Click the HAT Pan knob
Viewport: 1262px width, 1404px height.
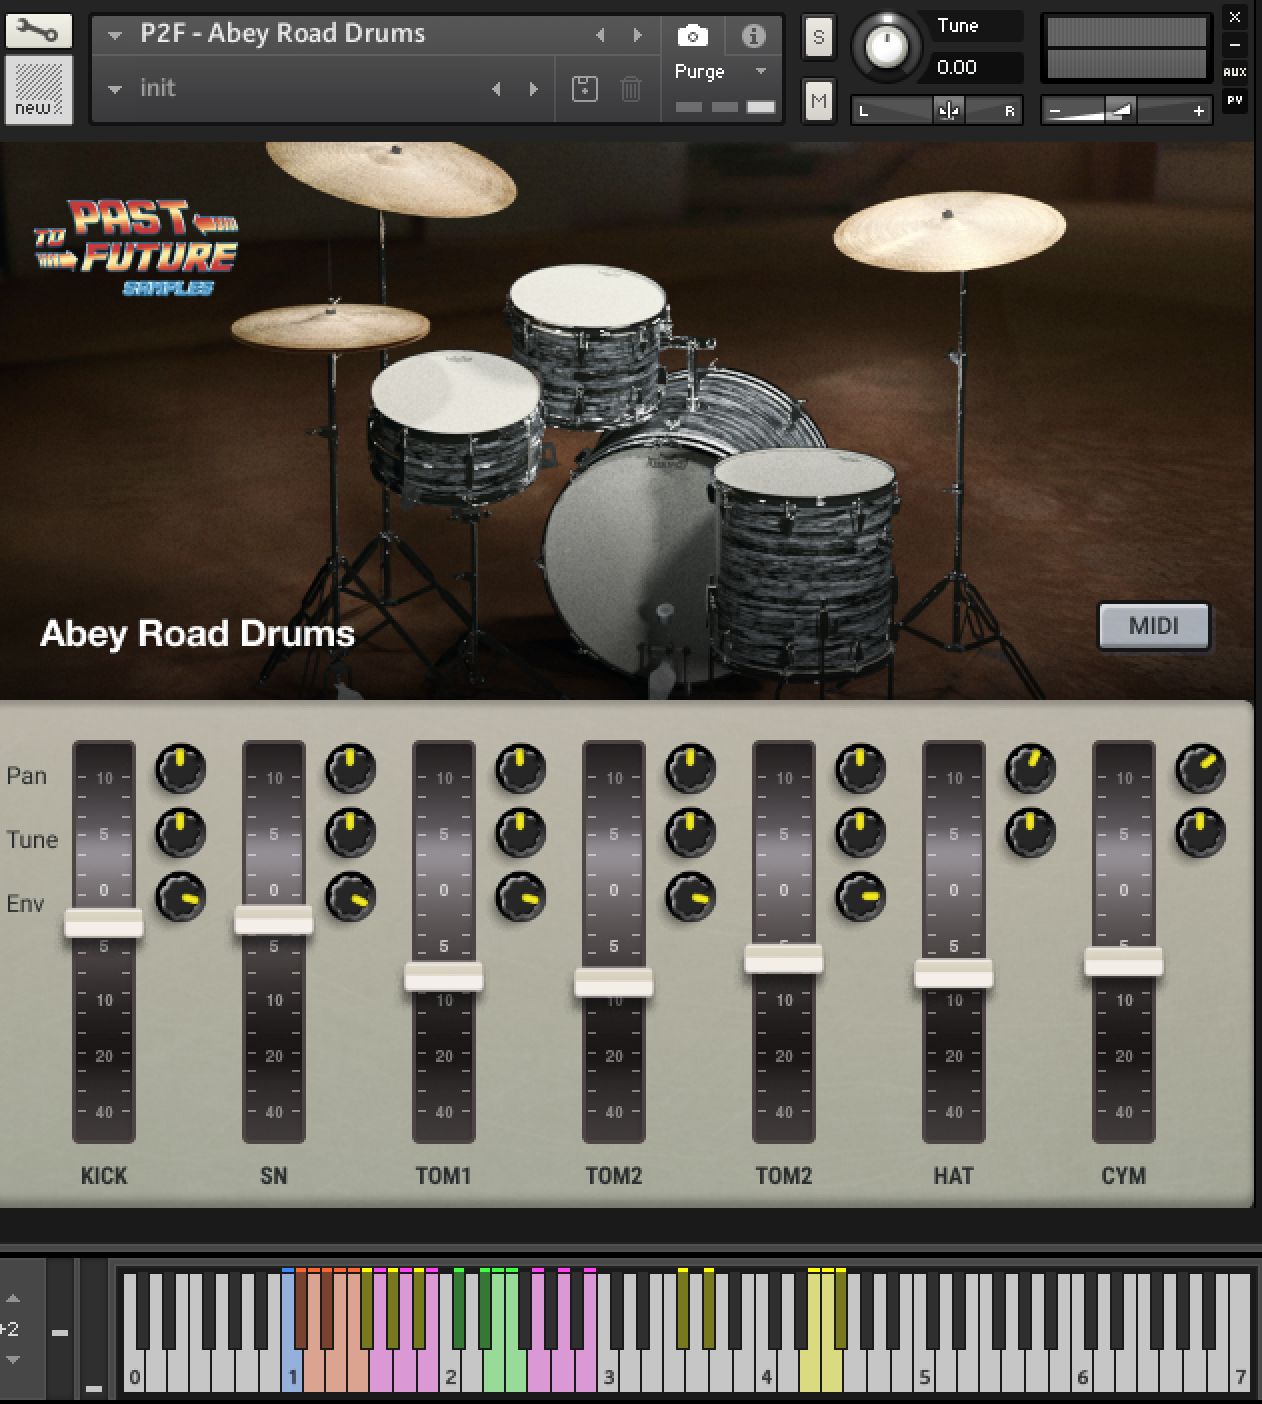[1030, 769]
